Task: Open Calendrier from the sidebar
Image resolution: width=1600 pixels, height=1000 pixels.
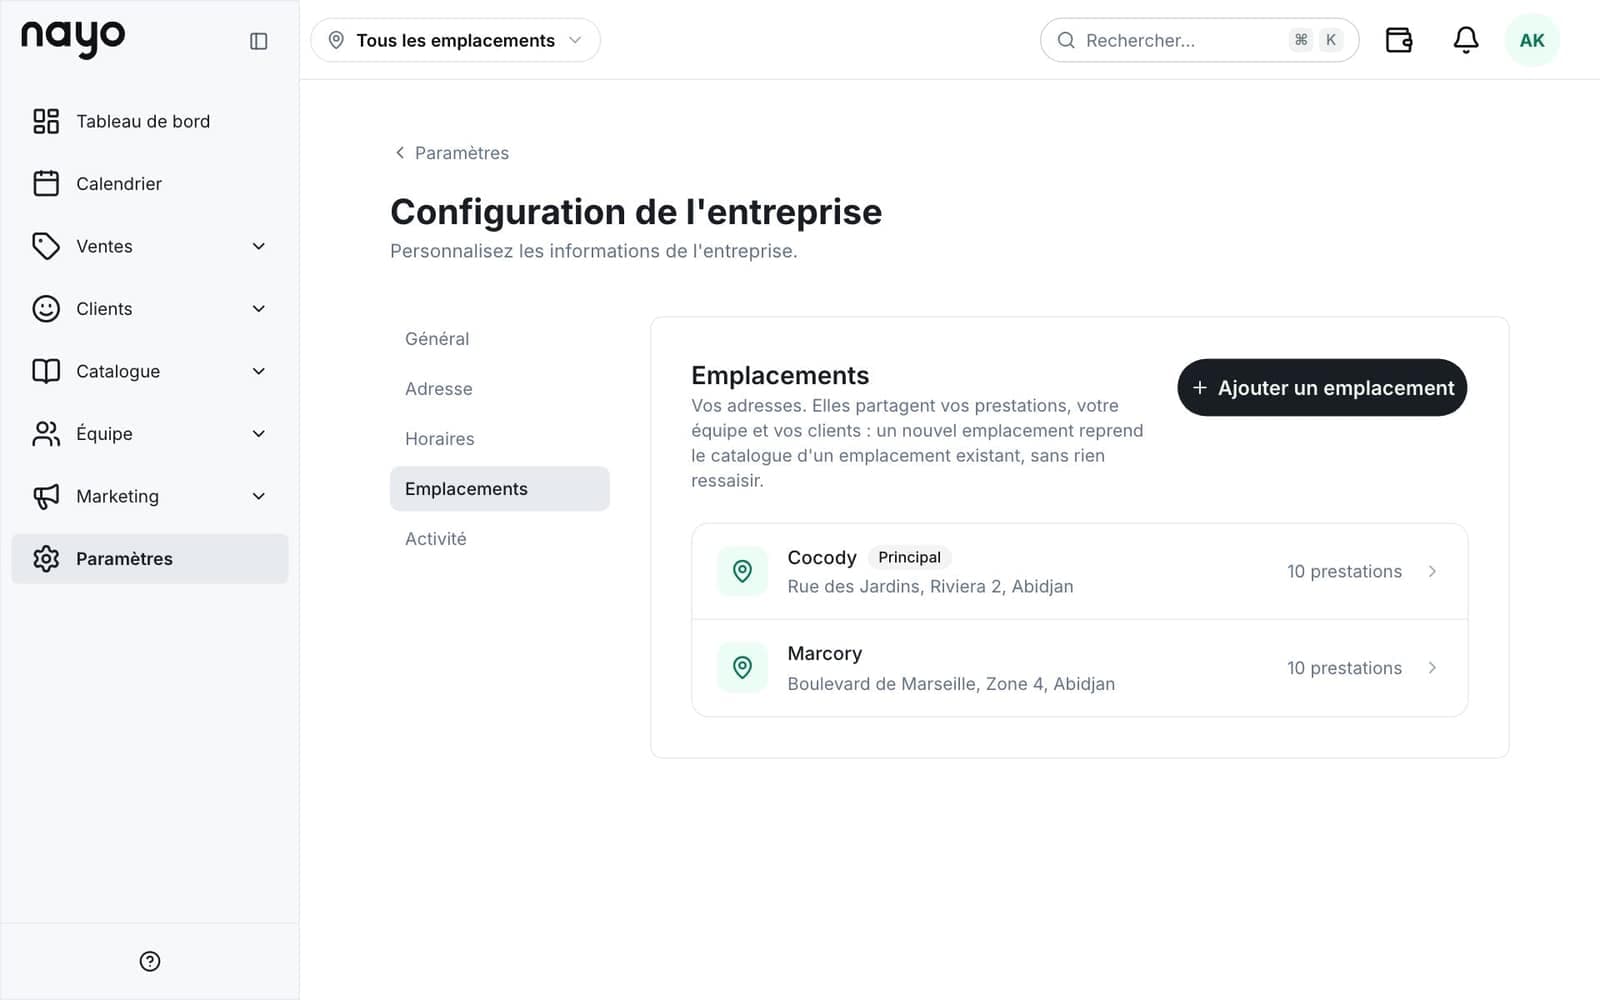Action: [150, 183]
